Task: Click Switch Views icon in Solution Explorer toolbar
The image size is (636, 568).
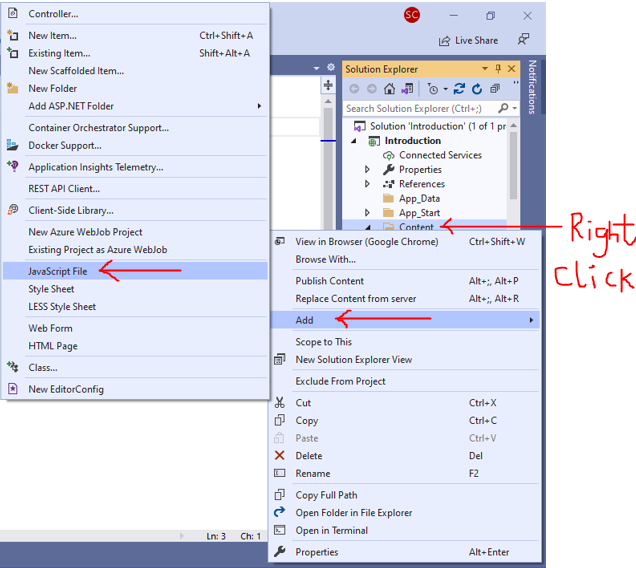Action: pyautogui.click(x=407, y=88)
